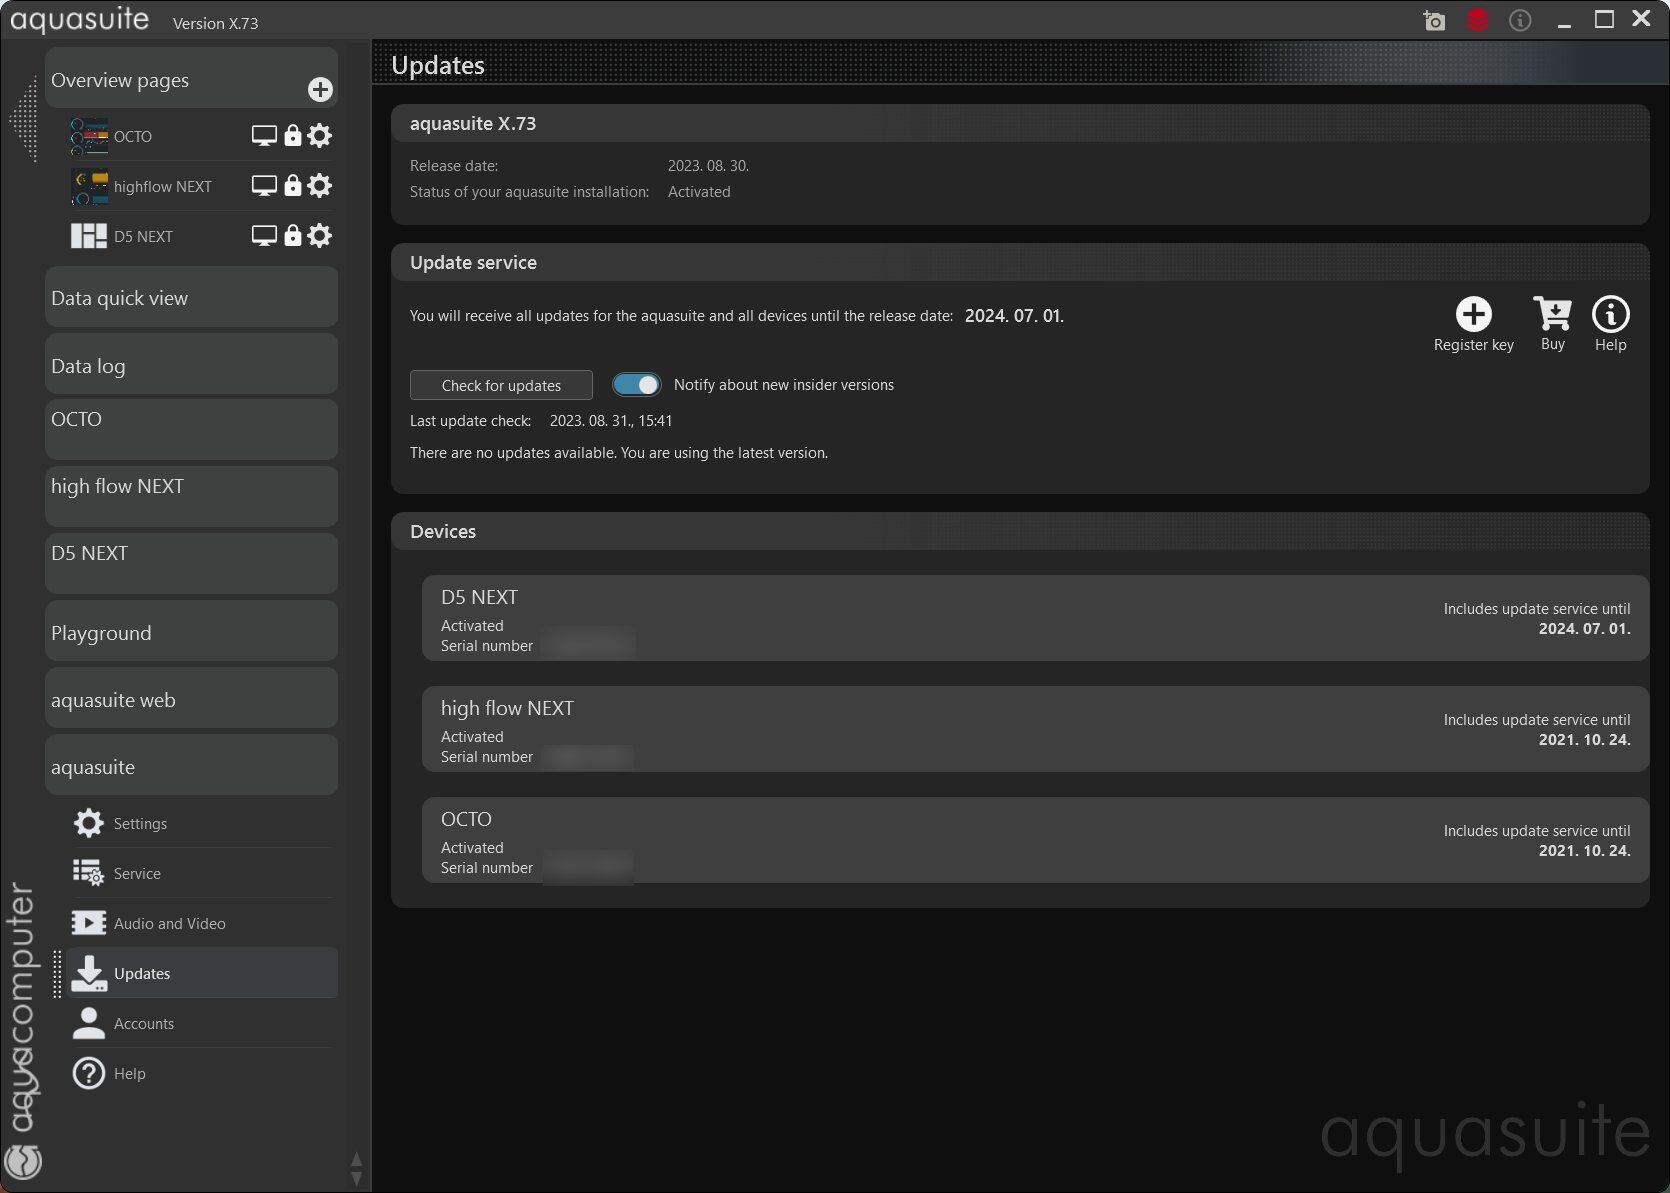Viewport: 1670px width, 1193px height.
Task: Expand the OCTO device section in sidebar
Action: point(191,430)
